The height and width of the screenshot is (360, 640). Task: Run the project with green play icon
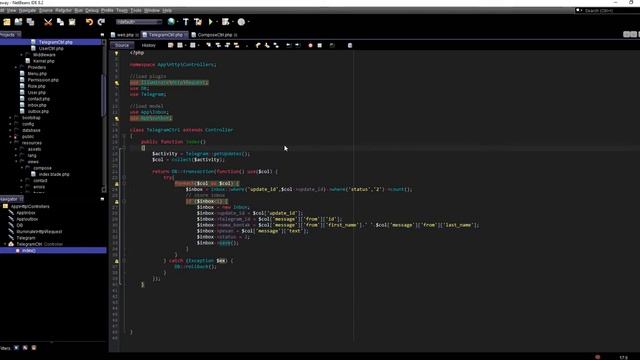(211, 22)
